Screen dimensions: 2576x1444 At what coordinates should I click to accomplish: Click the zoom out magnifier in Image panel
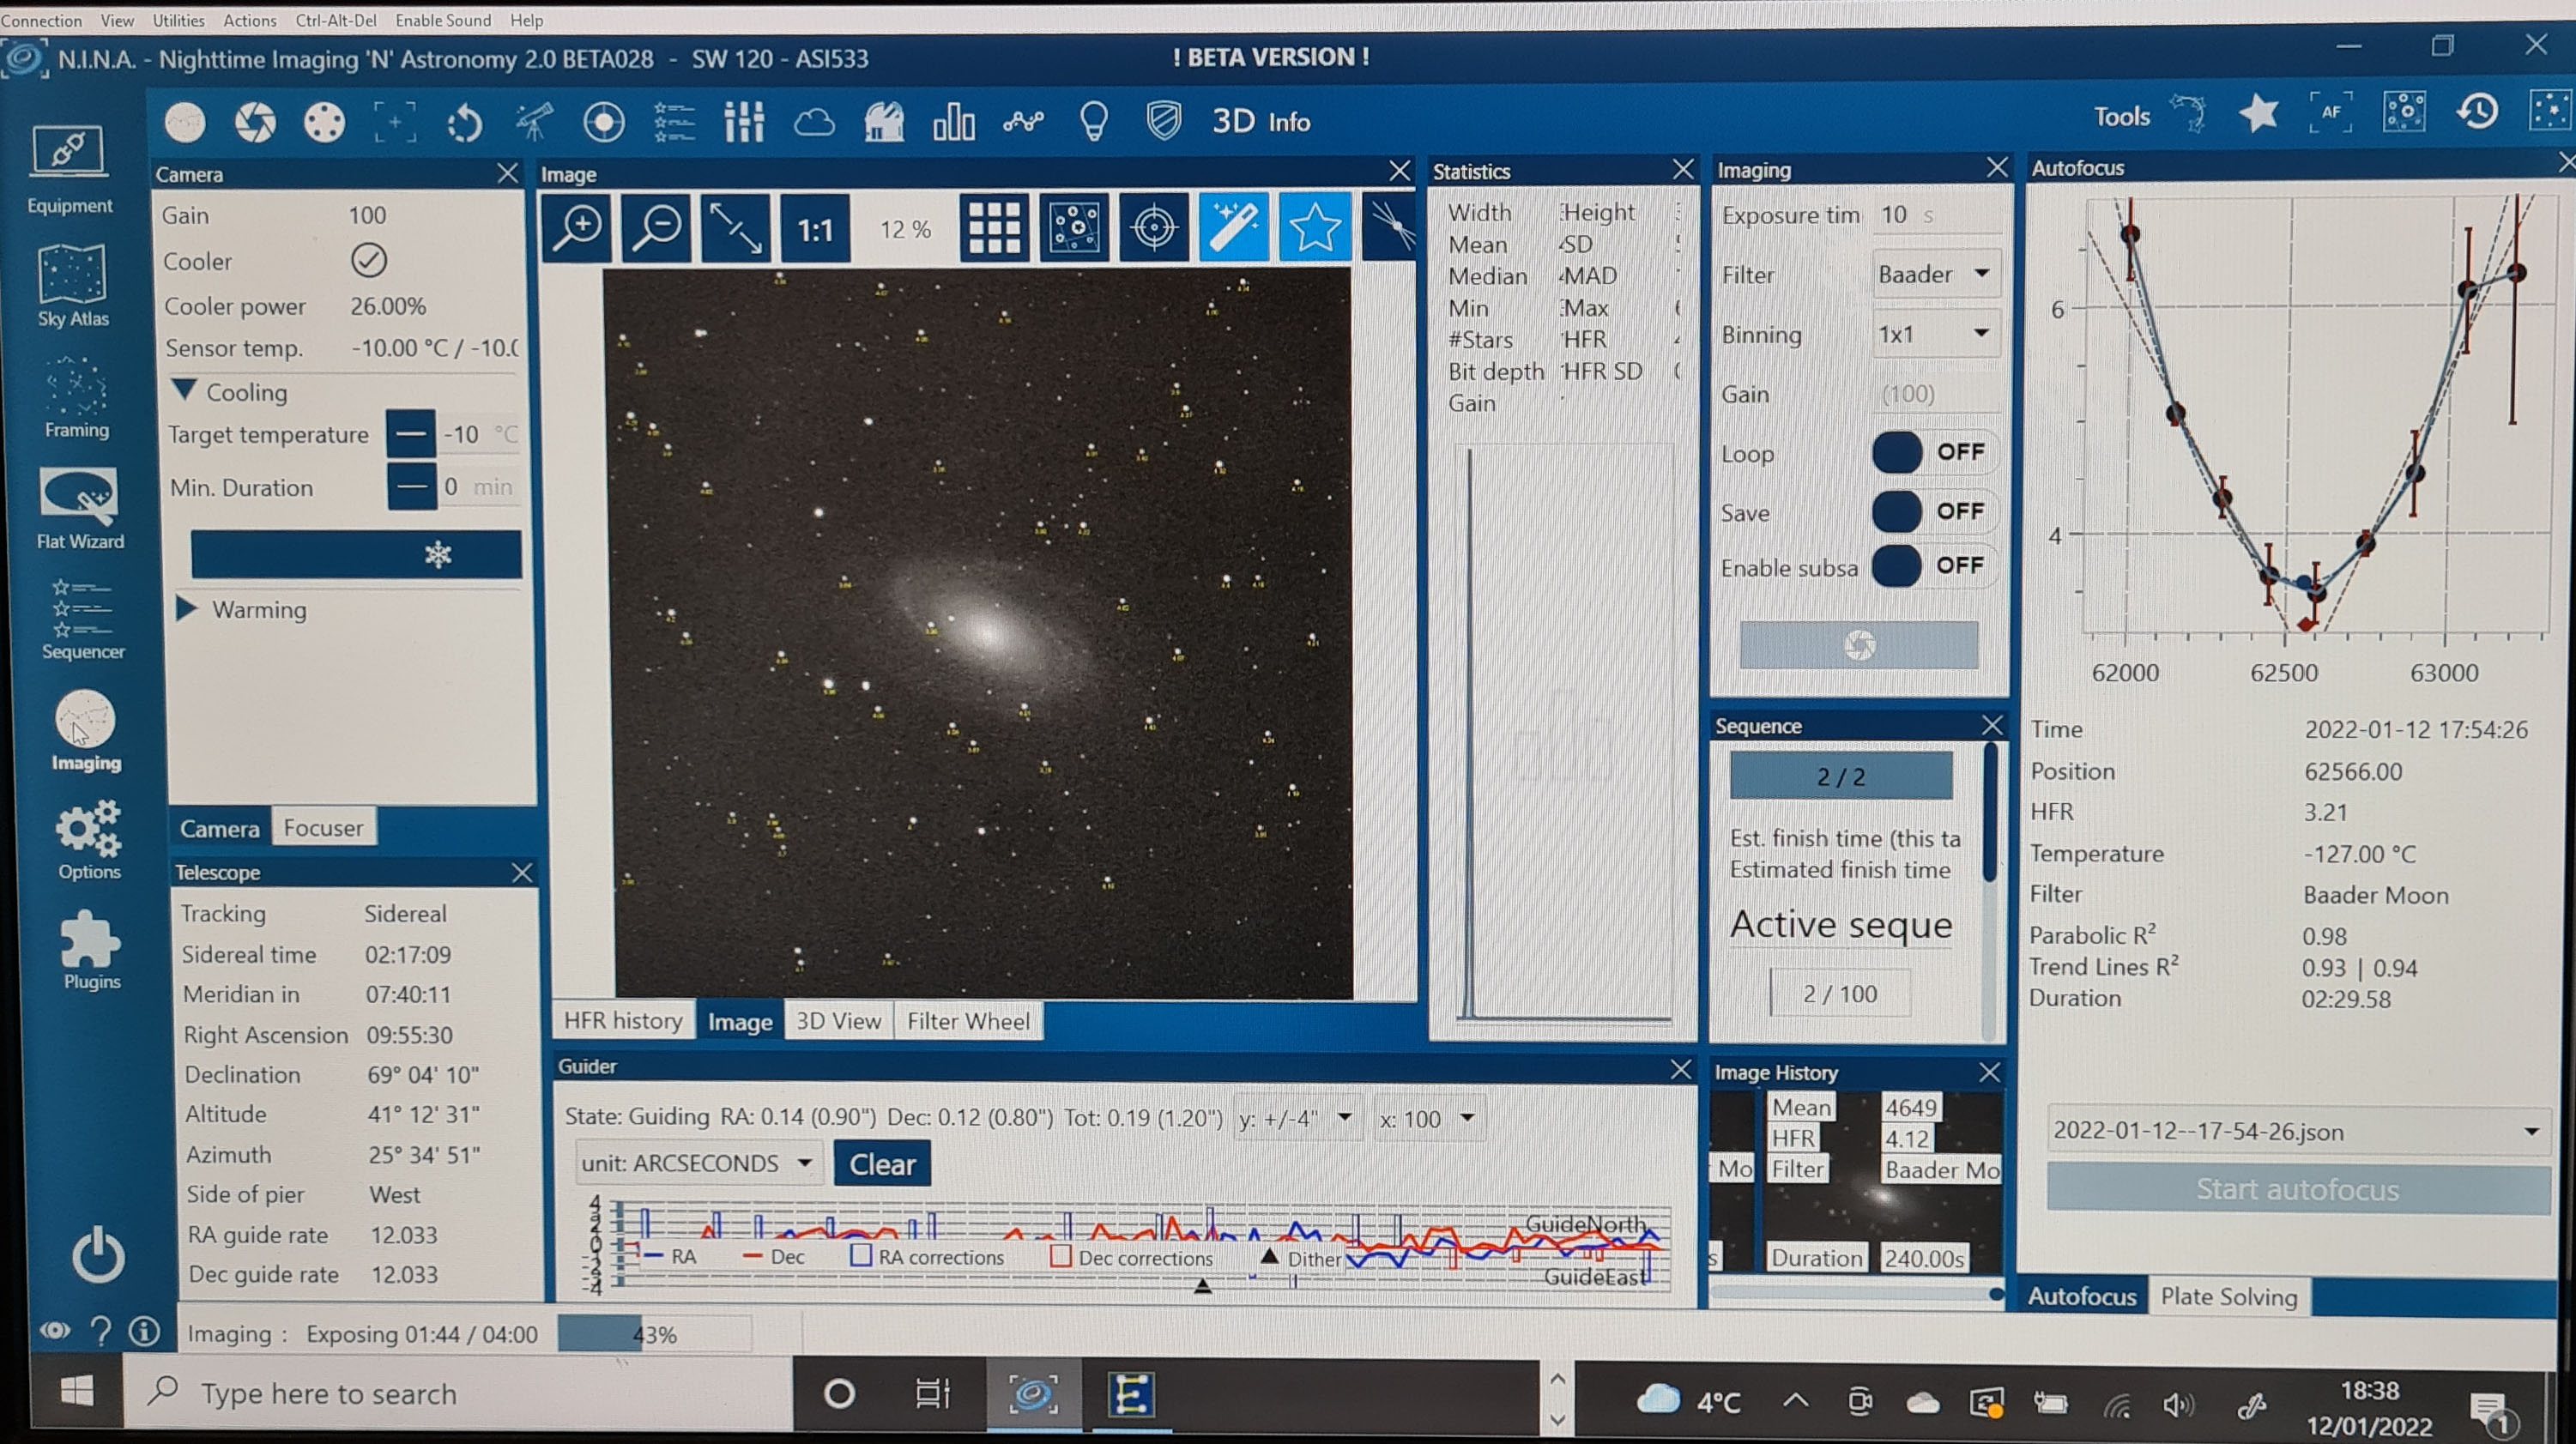point(657,228)
